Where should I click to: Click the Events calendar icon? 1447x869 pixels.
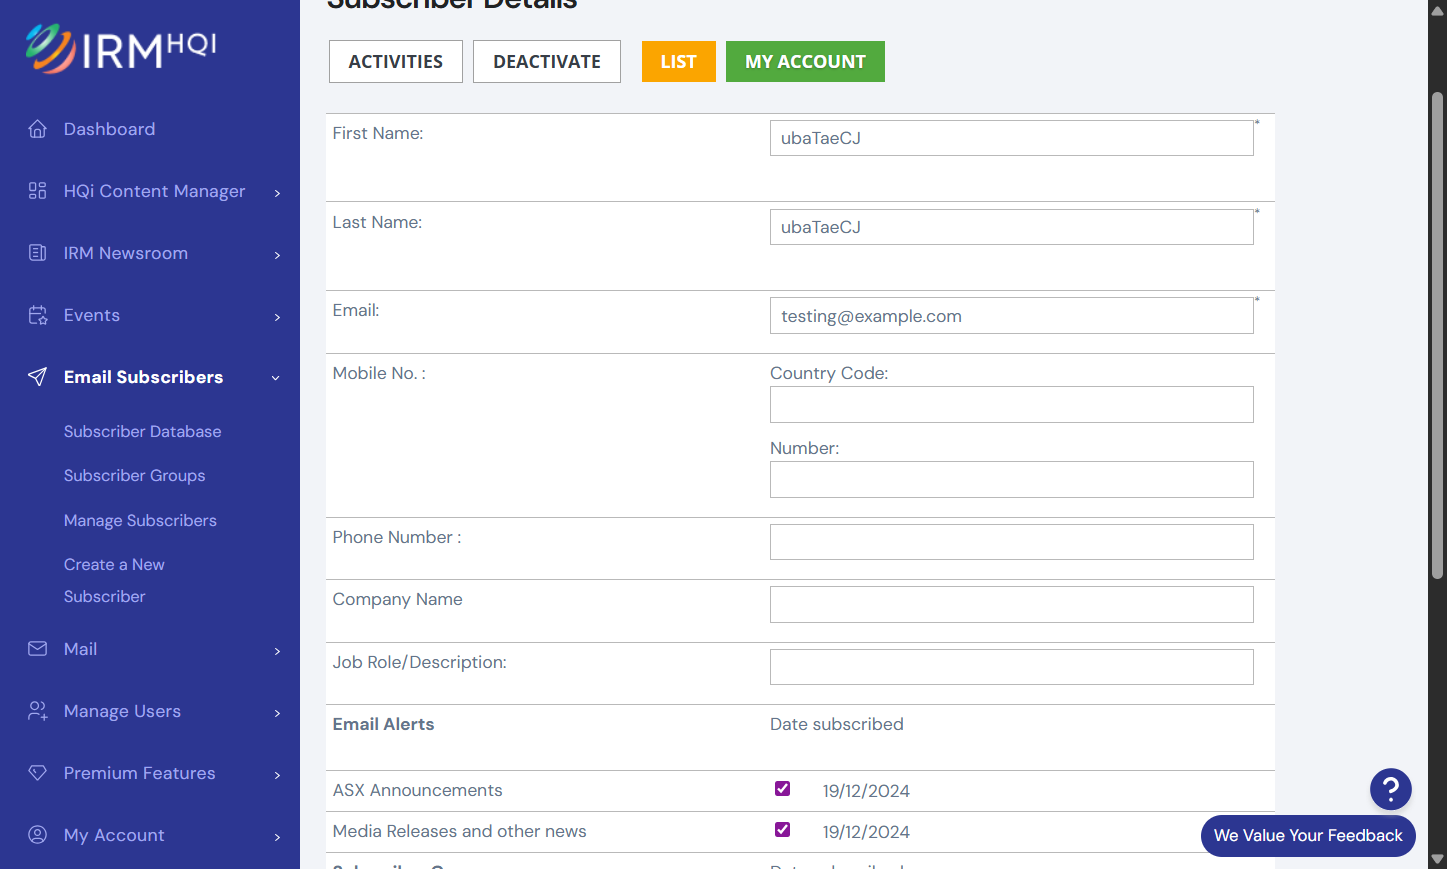point(38,315)
